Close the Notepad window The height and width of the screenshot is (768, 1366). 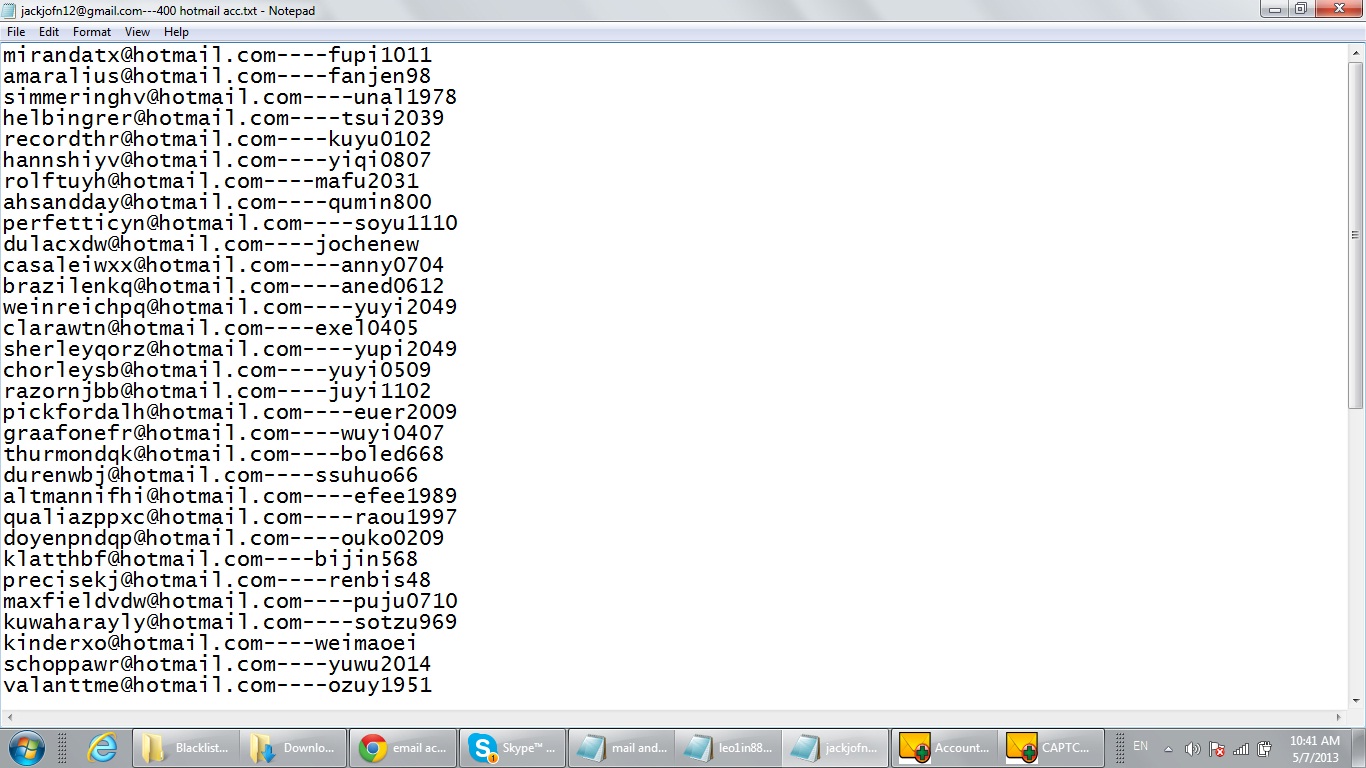(x=1338, y=9)
